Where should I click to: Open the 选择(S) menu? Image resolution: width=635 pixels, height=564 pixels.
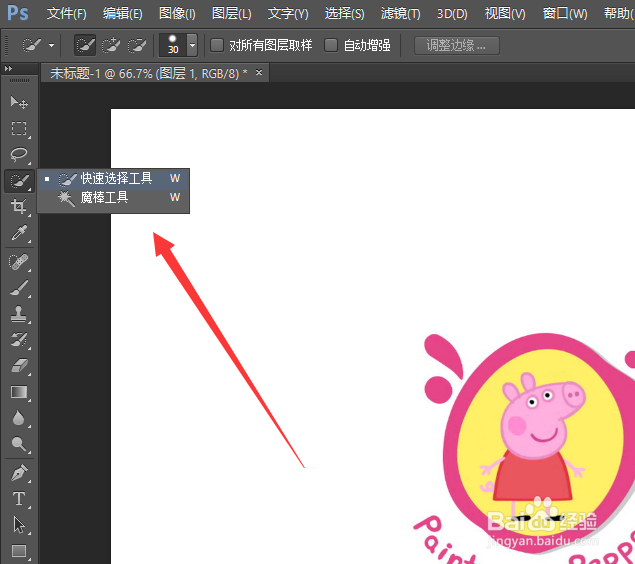click(x=344, y=14)
